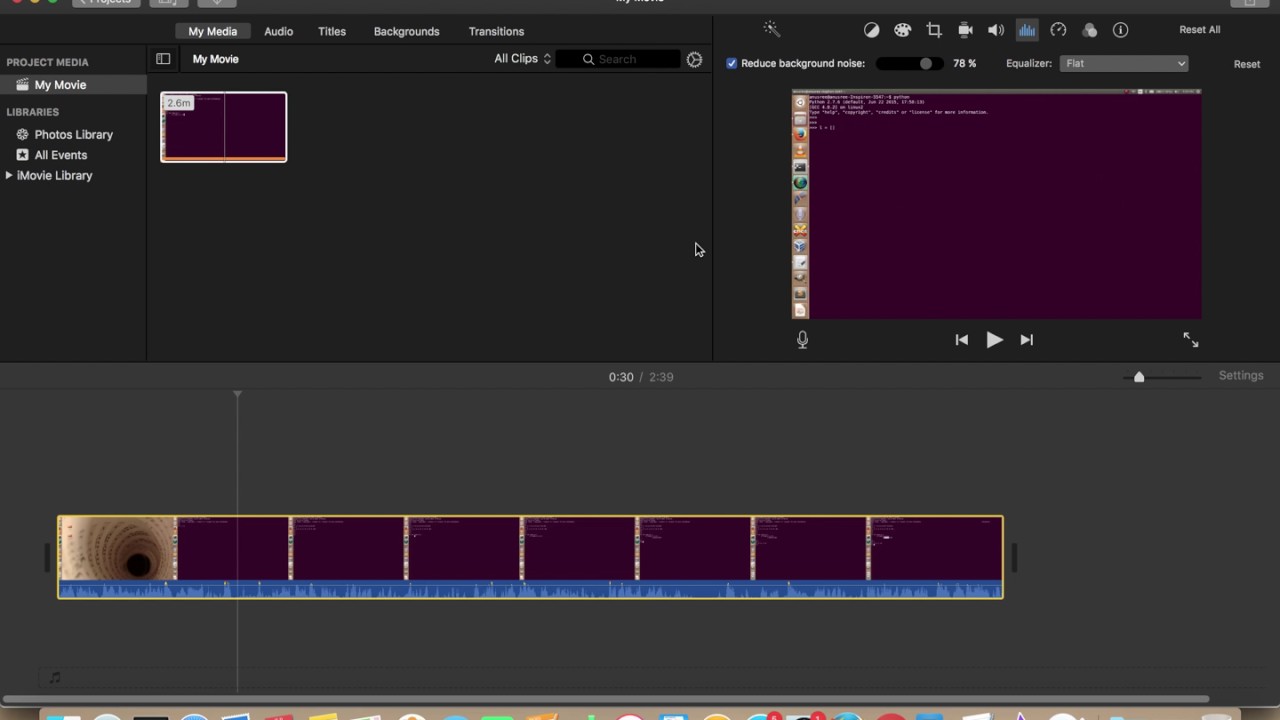Click the voiceover microphone icon
The width and height of the screenshot is (1280, 720).
coord(802,340)
